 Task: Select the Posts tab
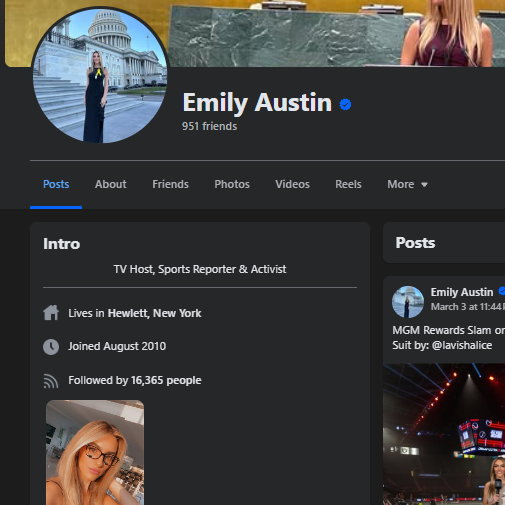(56, 184)
